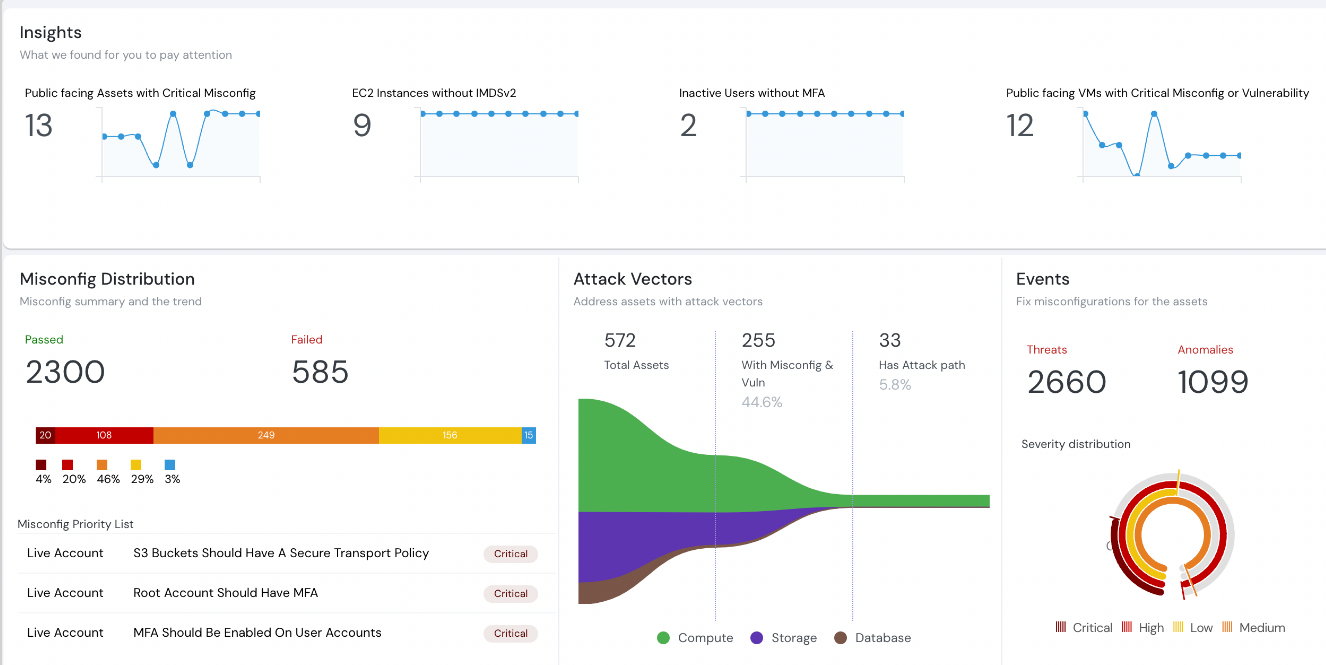Click the blue 3% legend square
This screenshot has width=1326, height=665.
point(170,465)
